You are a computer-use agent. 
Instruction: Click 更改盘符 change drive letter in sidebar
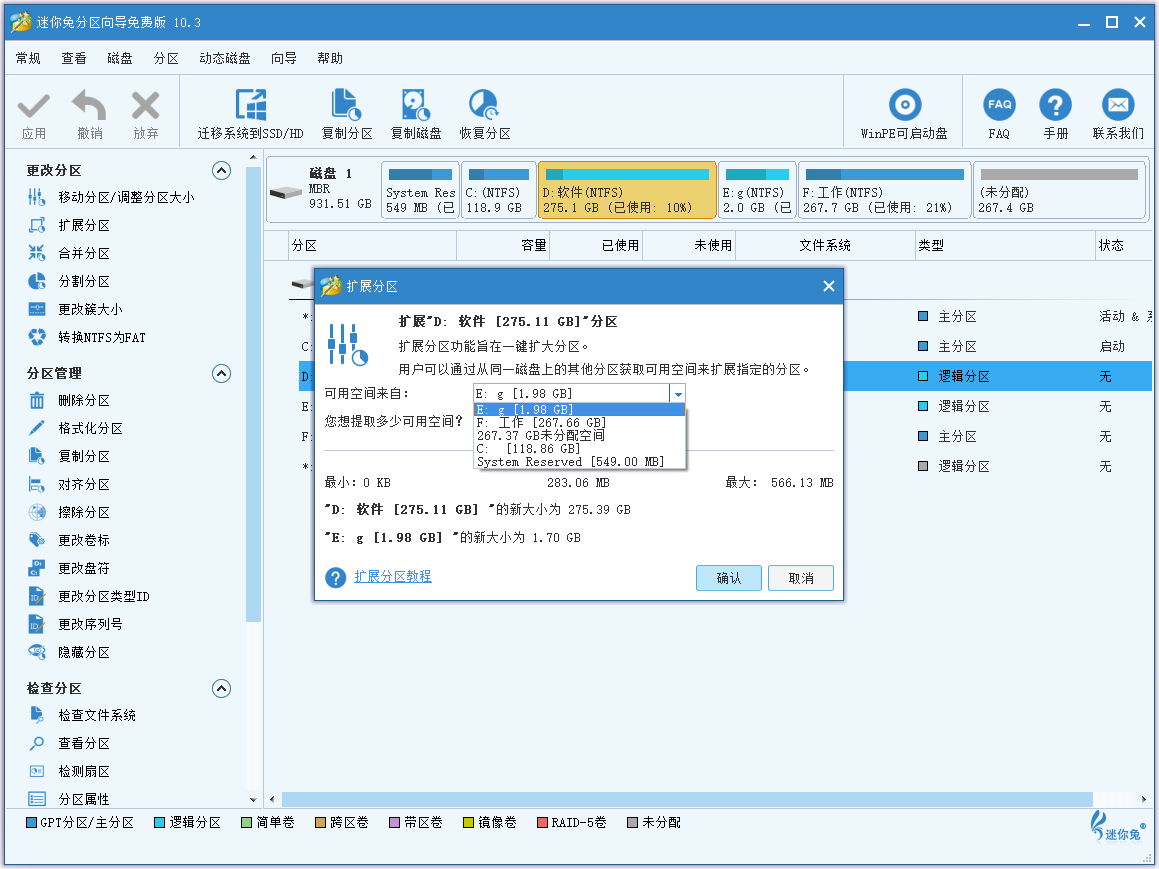[69, 568]
